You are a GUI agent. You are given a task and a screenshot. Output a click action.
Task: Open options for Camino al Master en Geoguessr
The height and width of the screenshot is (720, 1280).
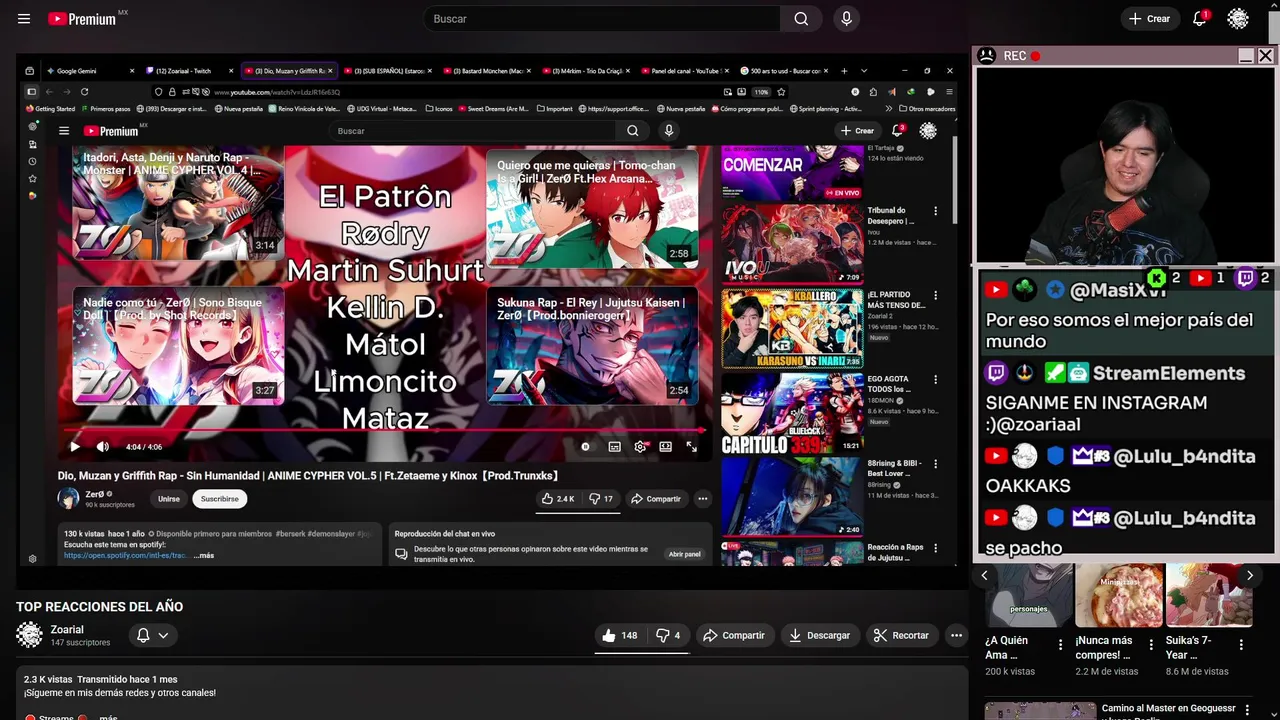pos(1248,711)
